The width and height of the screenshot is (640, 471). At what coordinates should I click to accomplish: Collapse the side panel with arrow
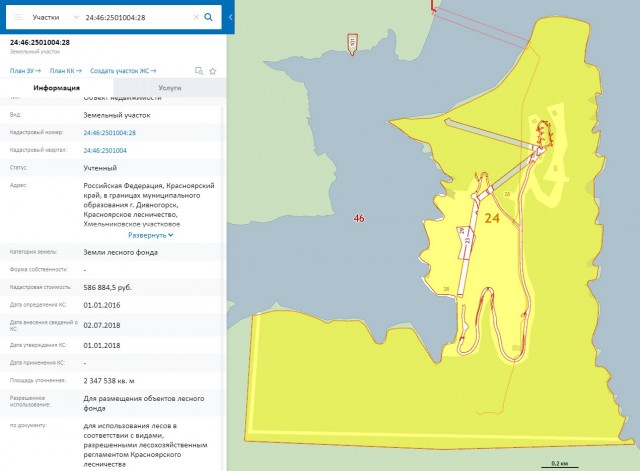click(x=231, y=17)
